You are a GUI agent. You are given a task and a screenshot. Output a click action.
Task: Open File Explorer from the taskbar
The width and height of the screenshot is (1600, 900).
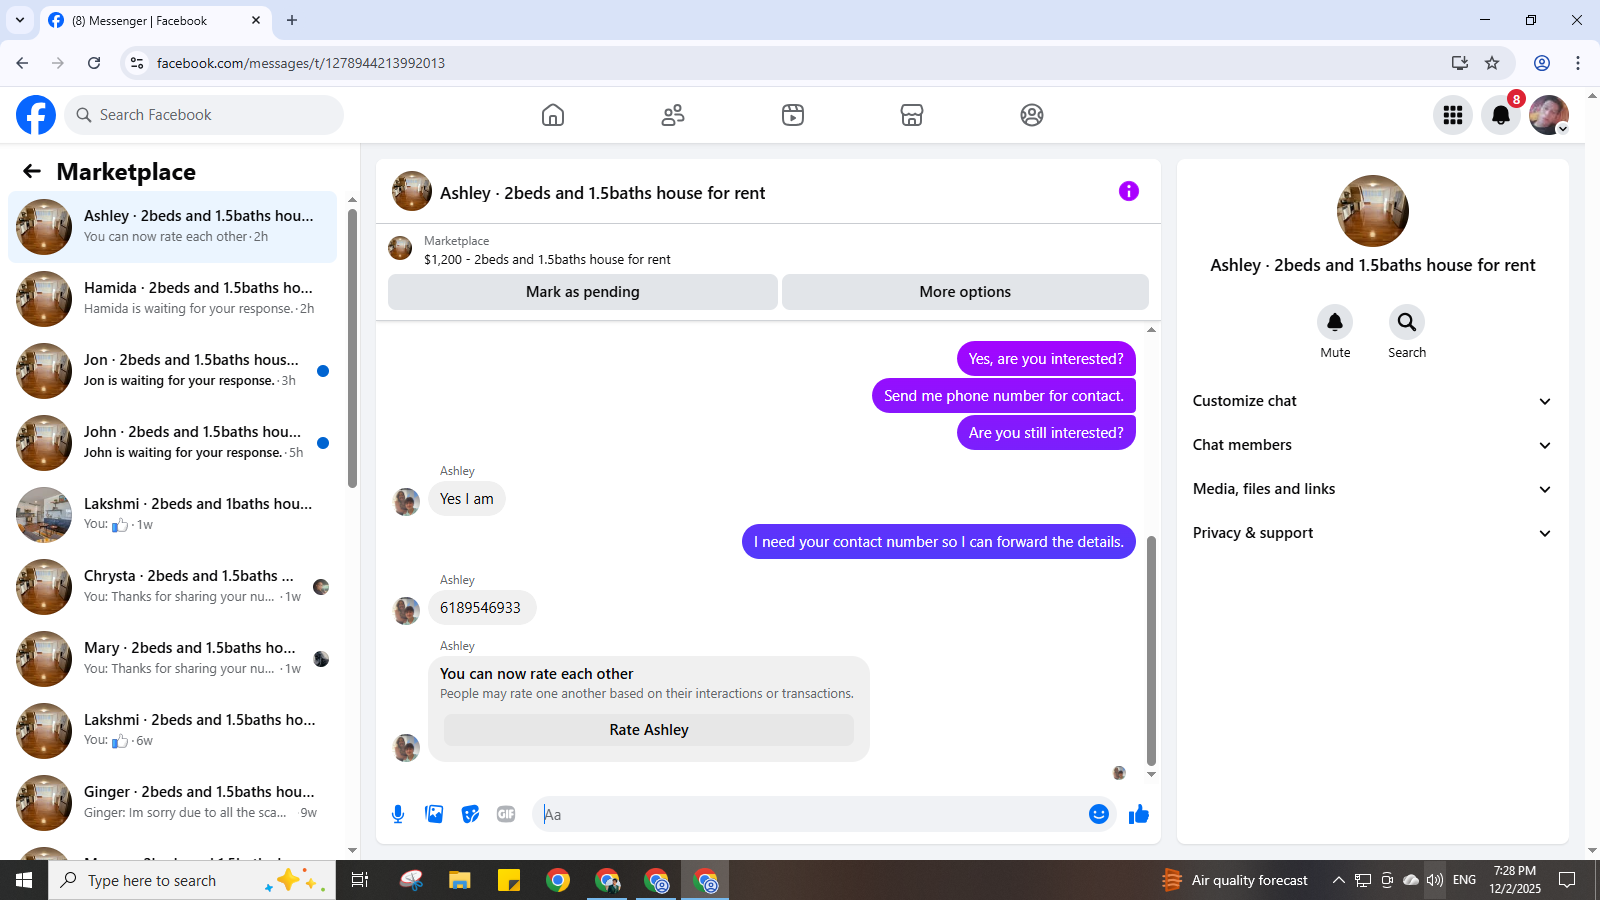click(x=459, y=880)
